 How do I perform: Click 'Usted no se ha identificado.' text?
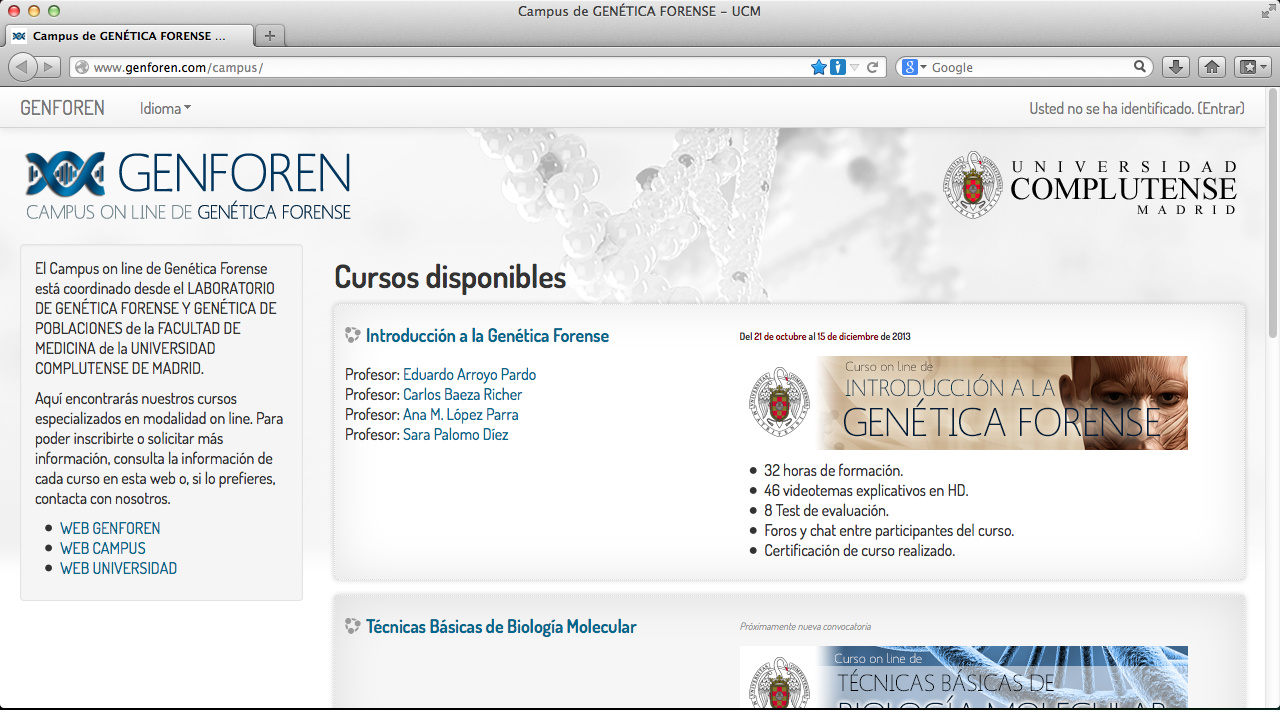pos(1111,108)
